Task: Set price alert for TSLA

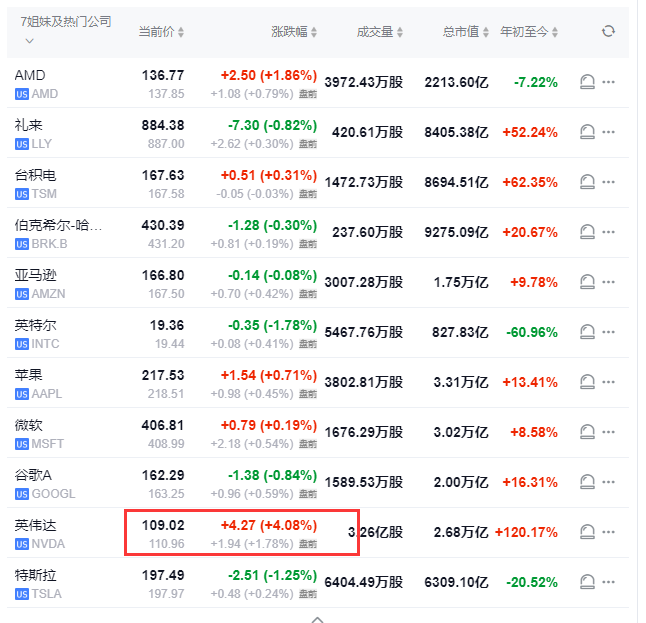Action: 587,582
